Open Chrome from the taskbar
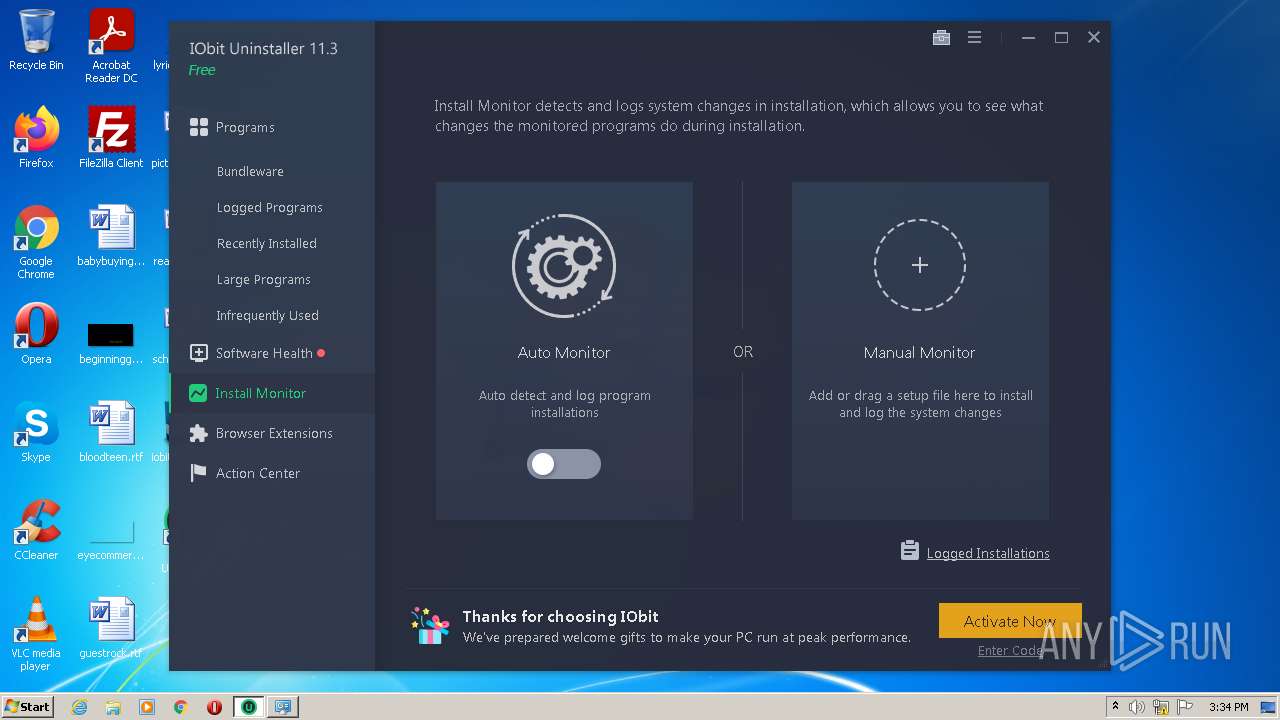This screenshot has width=1280, height=720. pyautogui.click(x=180, y=707)
